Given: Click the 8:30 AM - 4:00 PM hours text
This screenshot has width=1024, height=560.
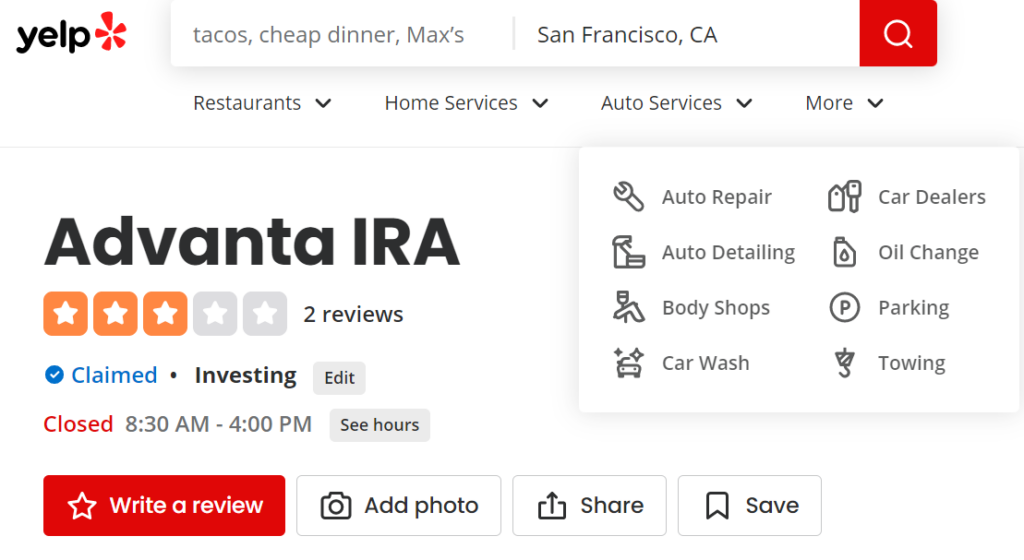Looking at the screenshot, I should click(219, 424).
